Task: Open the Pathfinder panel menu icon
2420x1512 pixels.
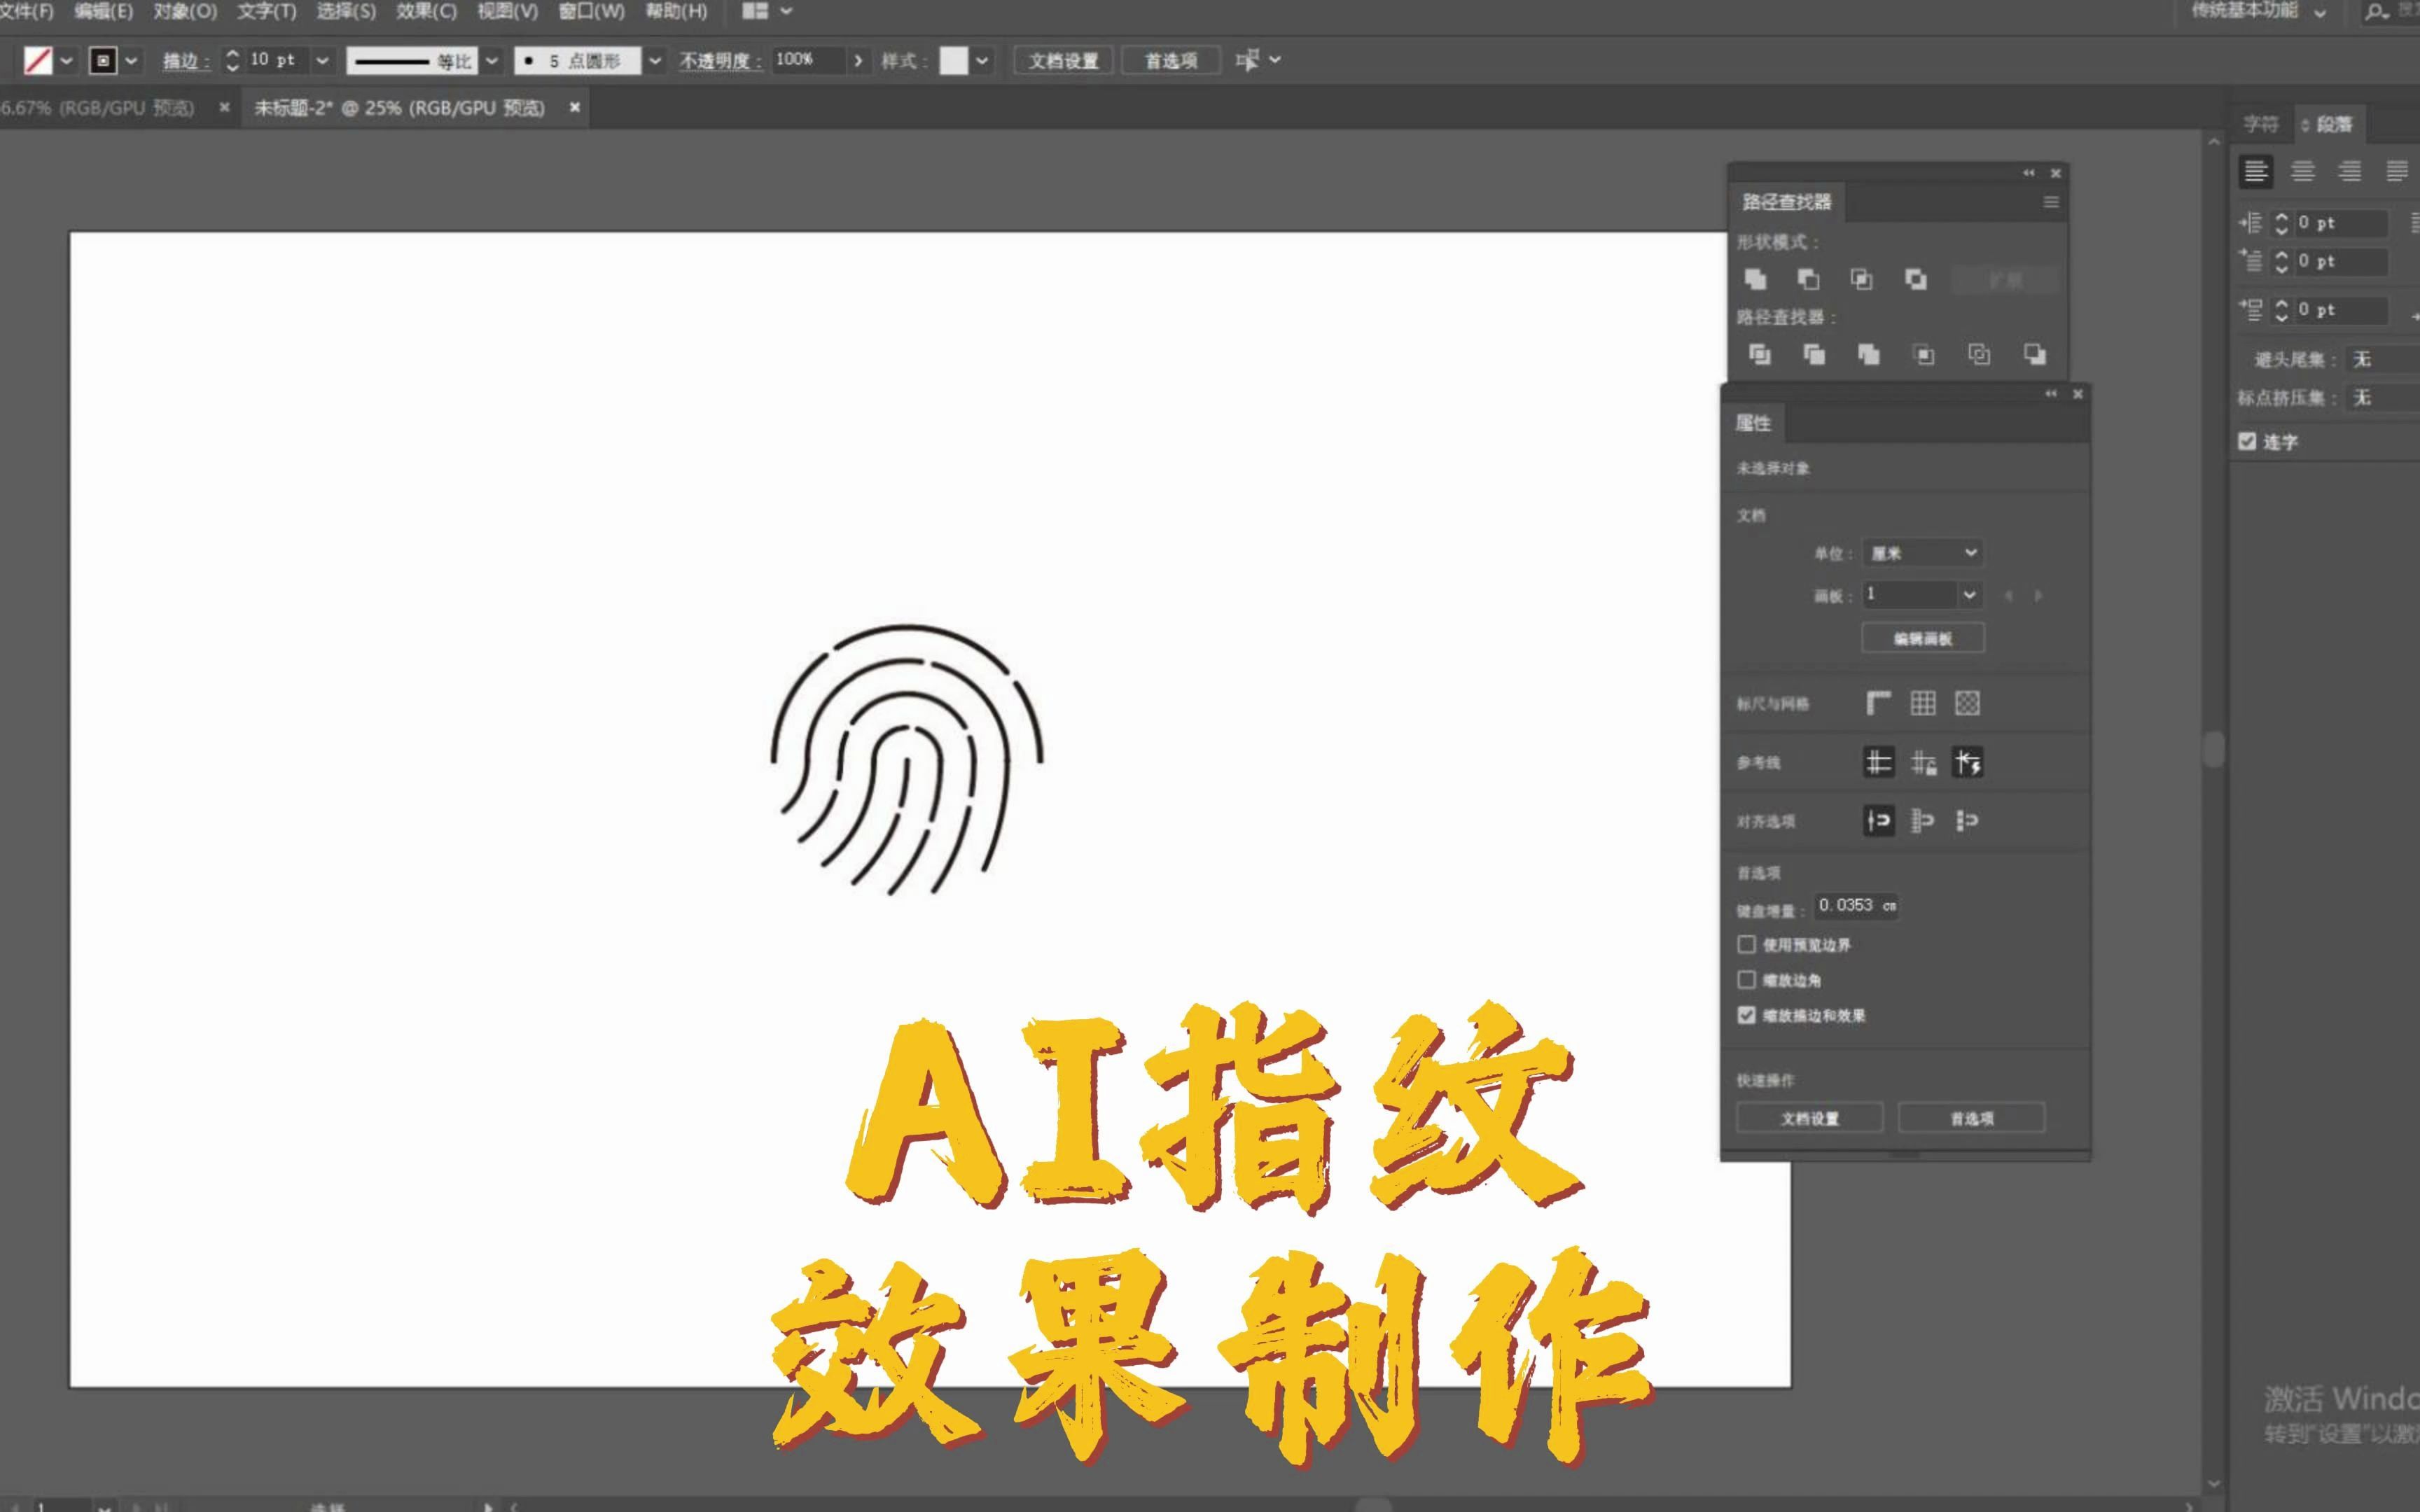Action: point(2050,202)
